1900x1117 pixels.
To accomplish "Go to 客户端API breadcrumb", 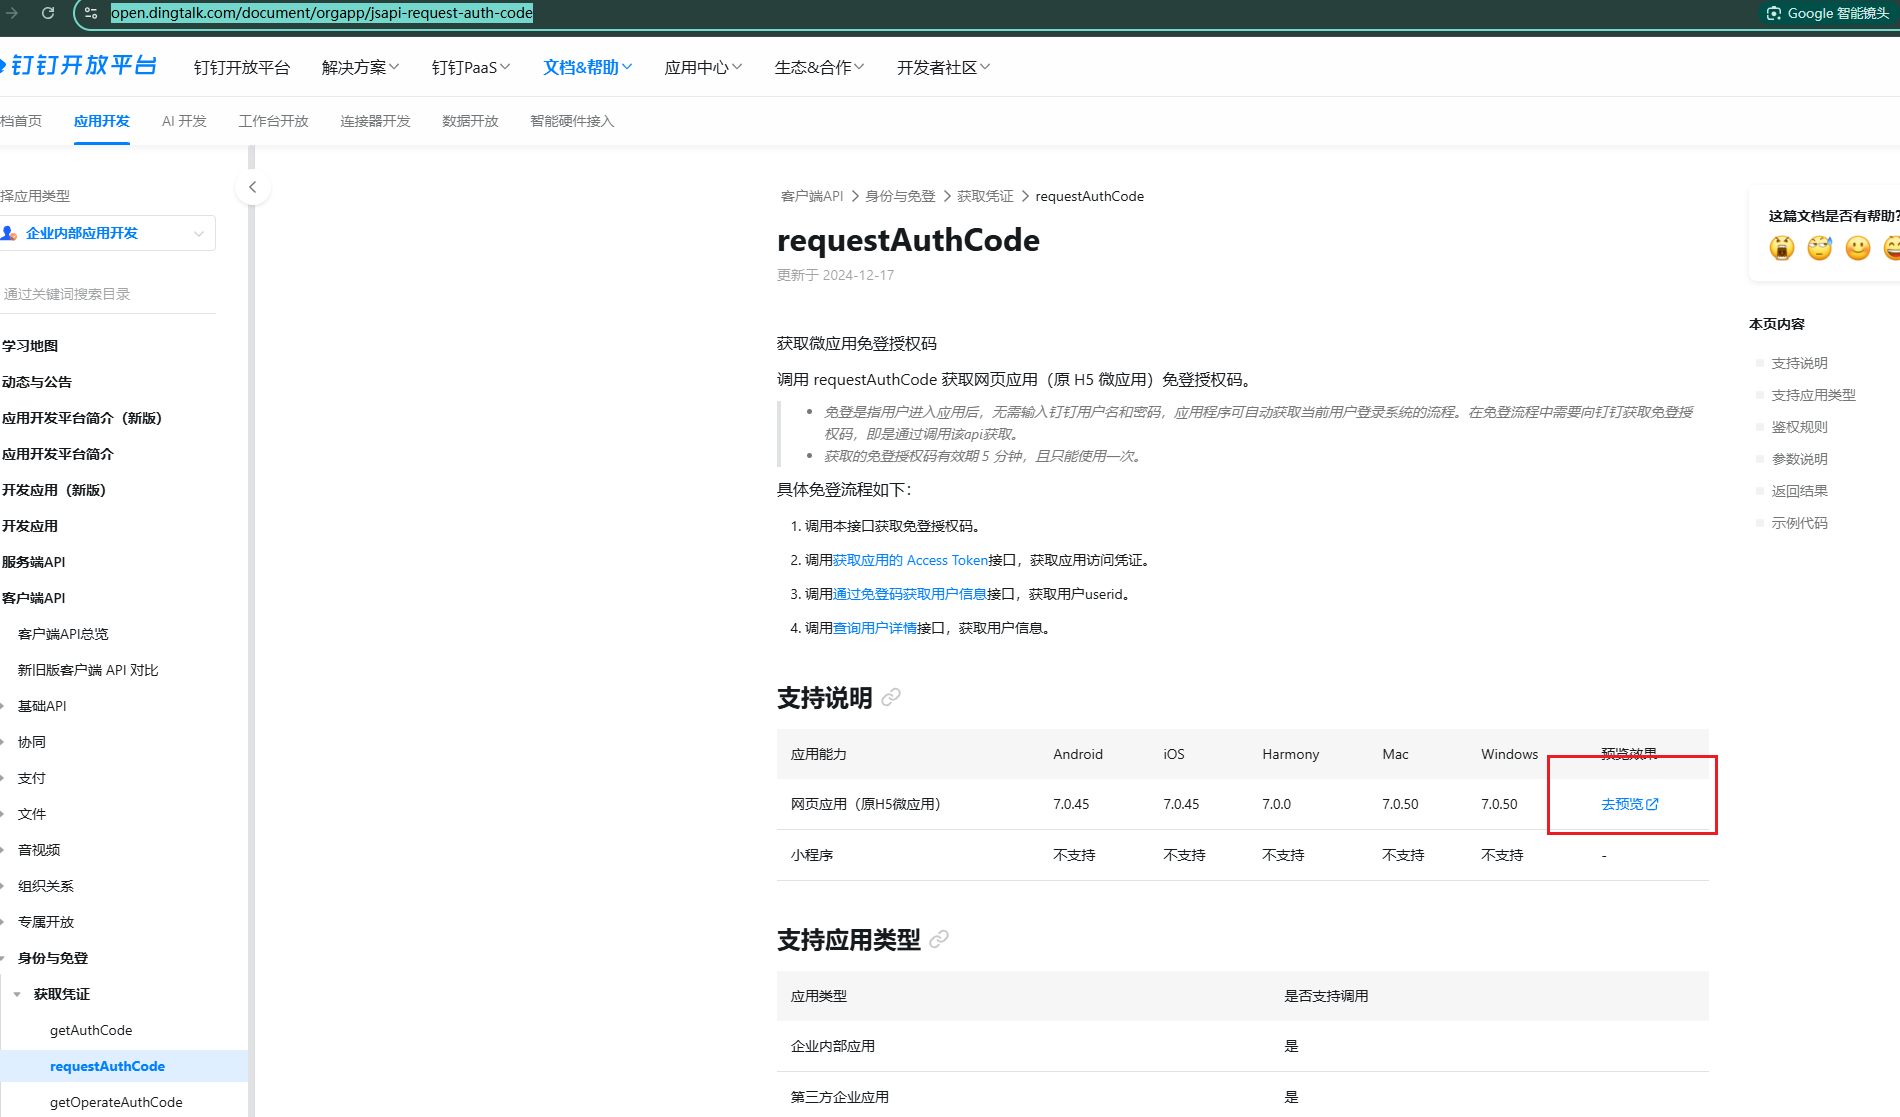I will coord(812,196).
